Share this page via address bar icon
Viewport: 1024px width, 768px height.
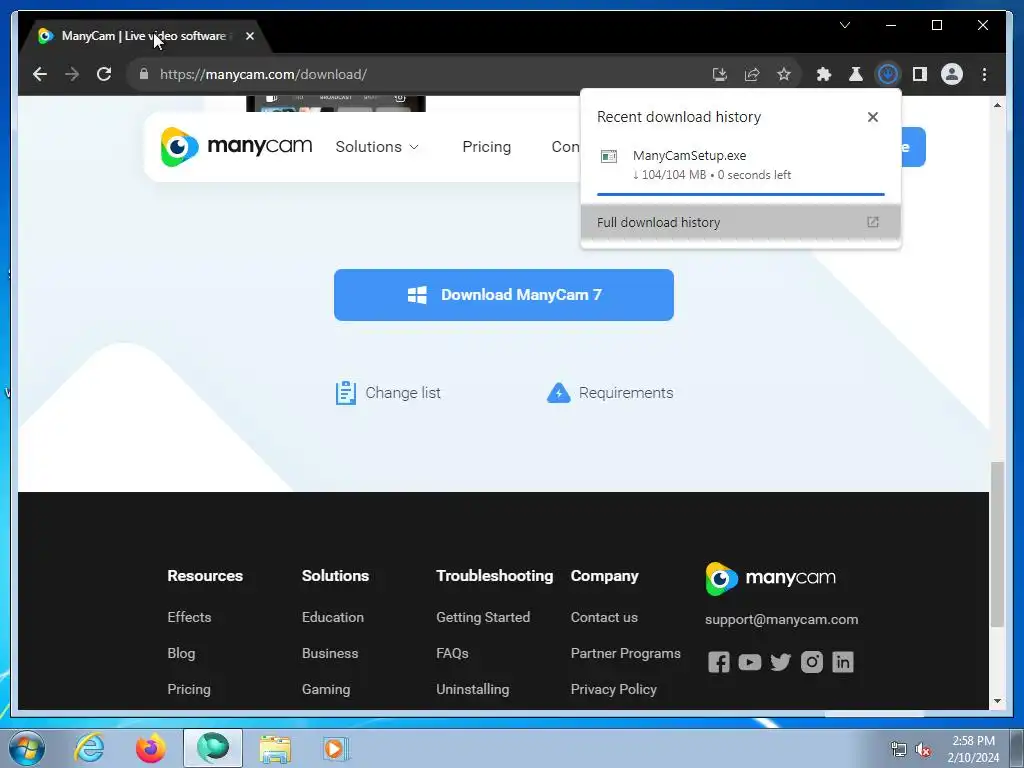pos(752,74)
